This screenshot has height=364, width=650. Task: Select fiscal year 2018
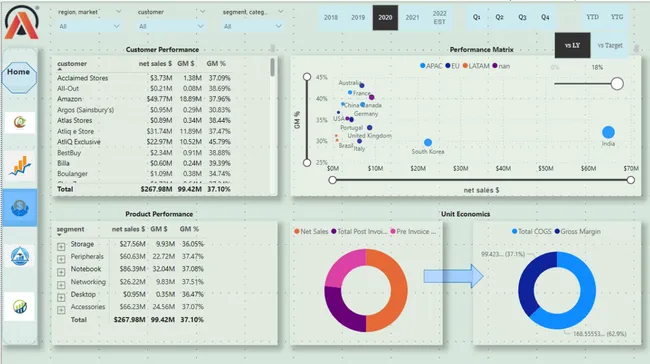pyautogui.click(x=331, y=17)
